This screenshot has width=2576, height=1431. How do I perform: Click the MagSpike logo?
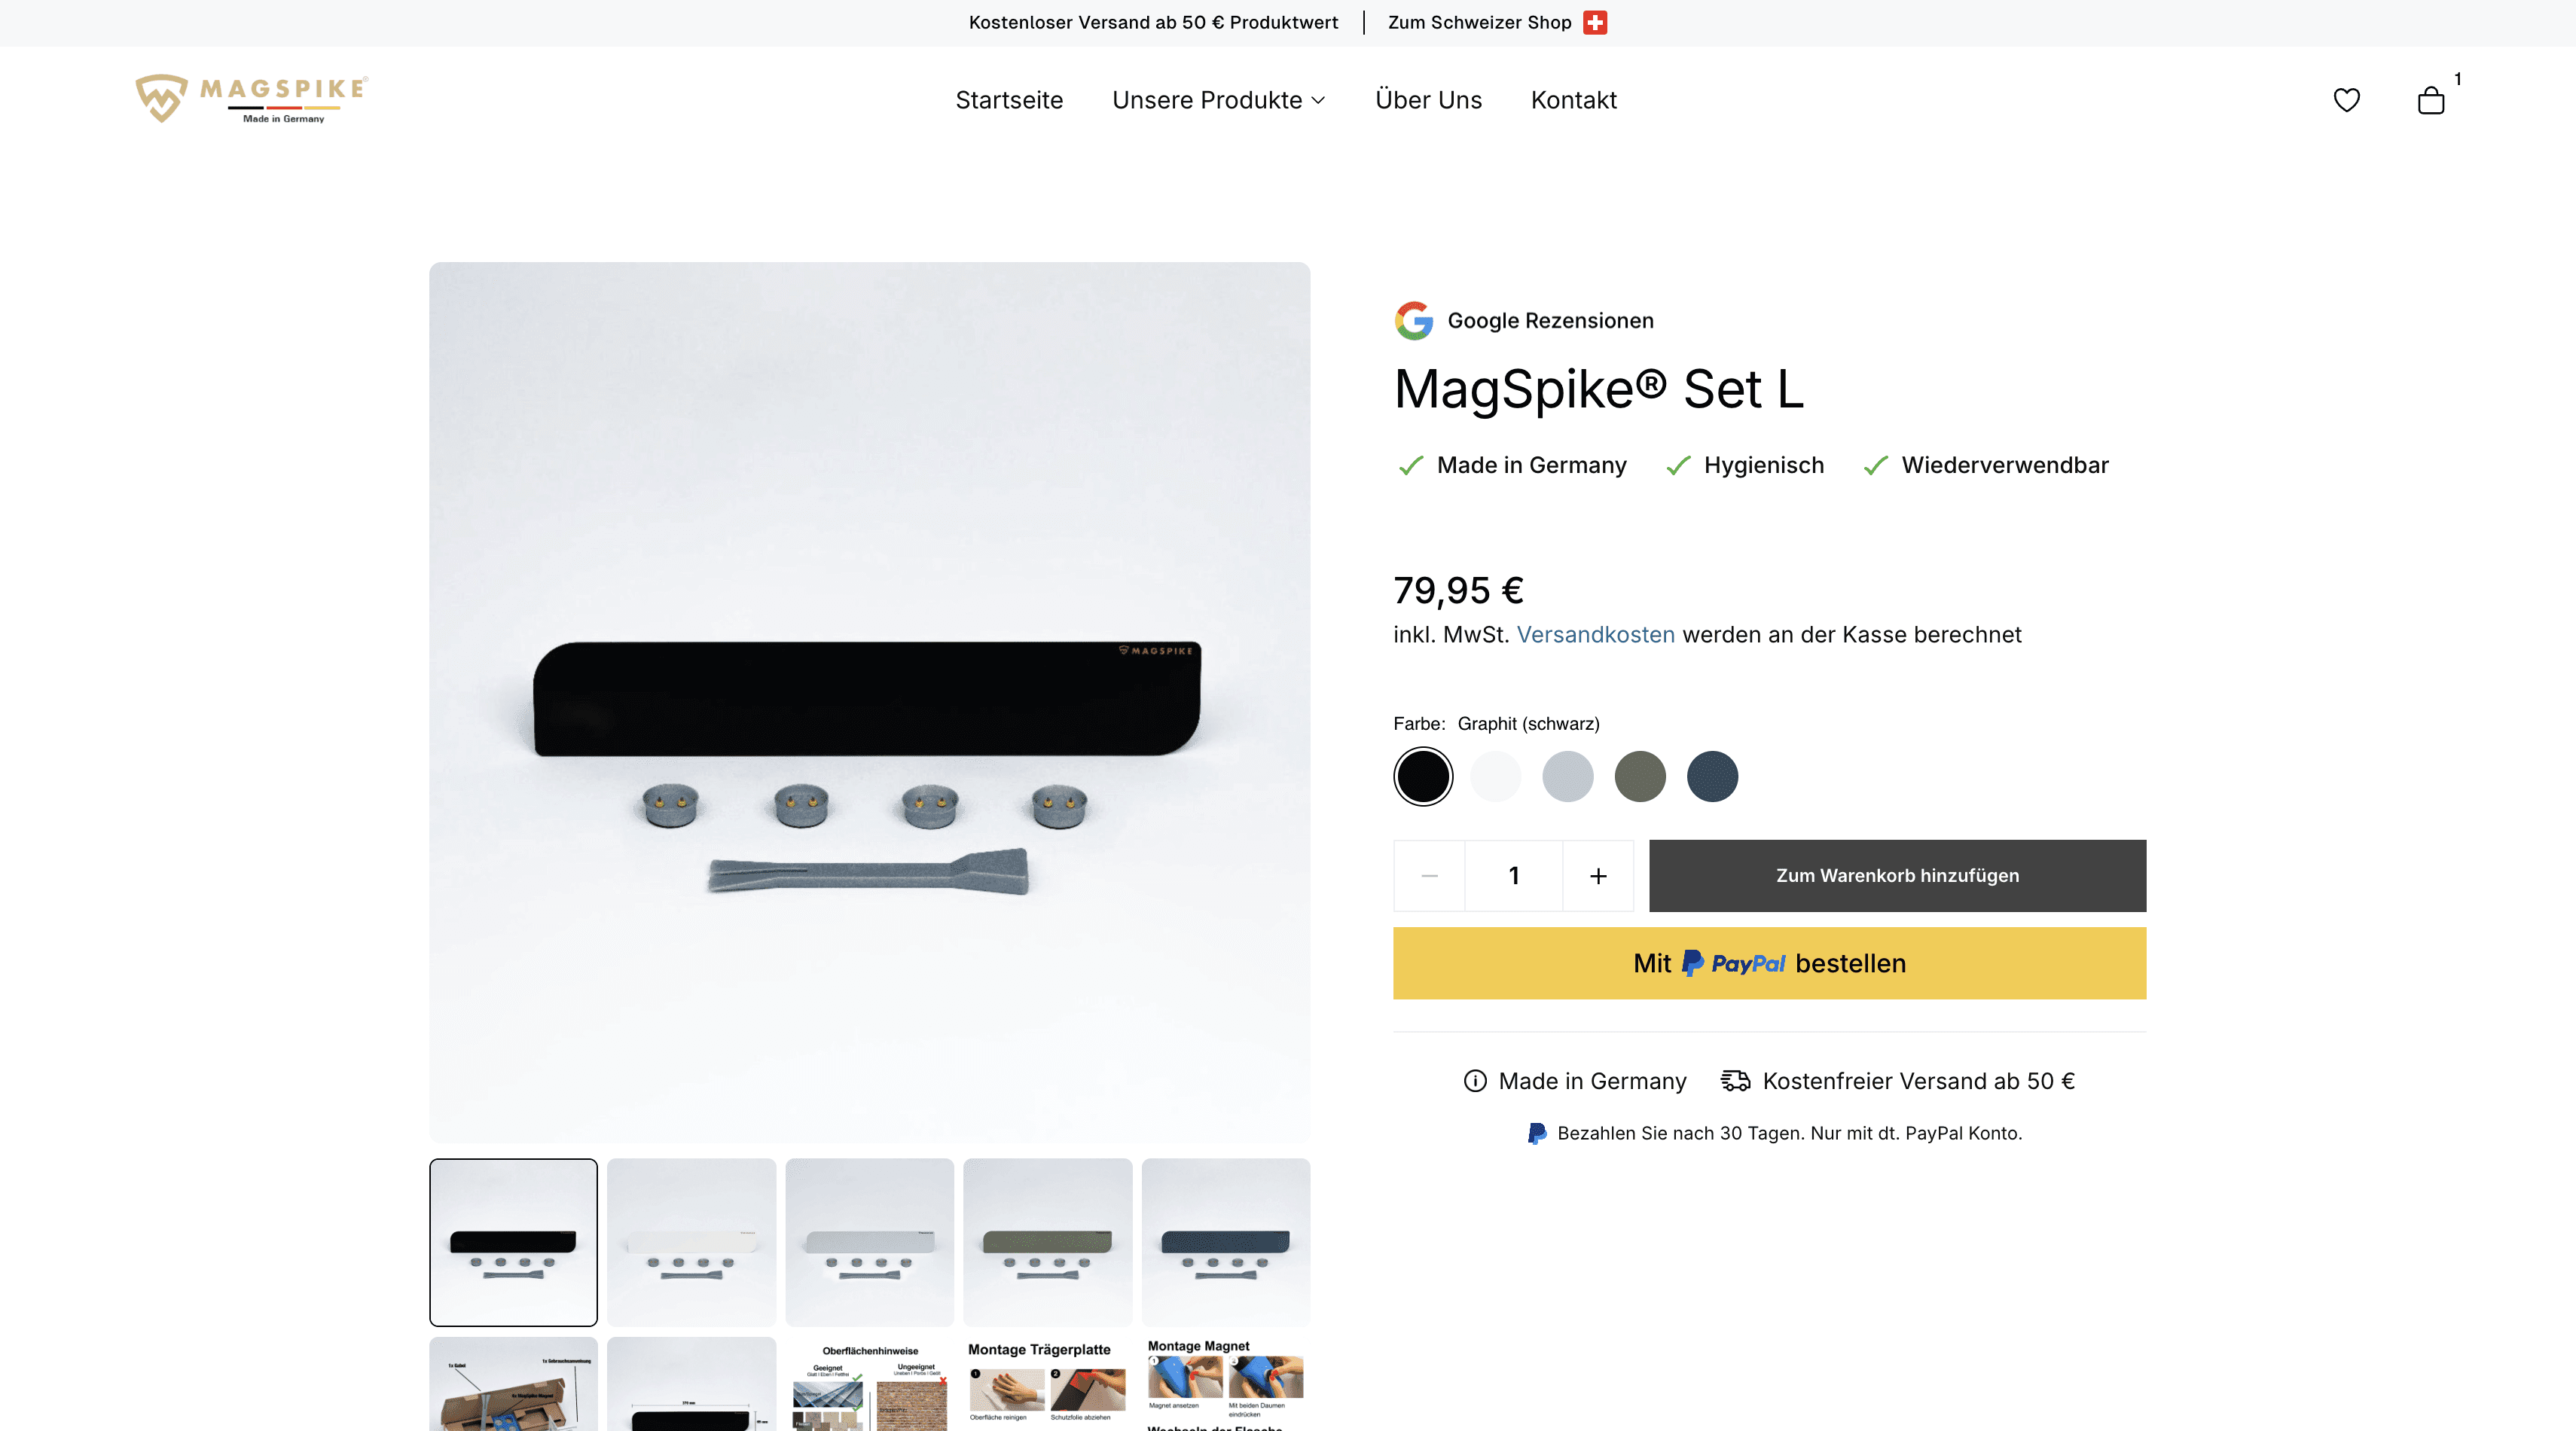(x=251, y=98)
